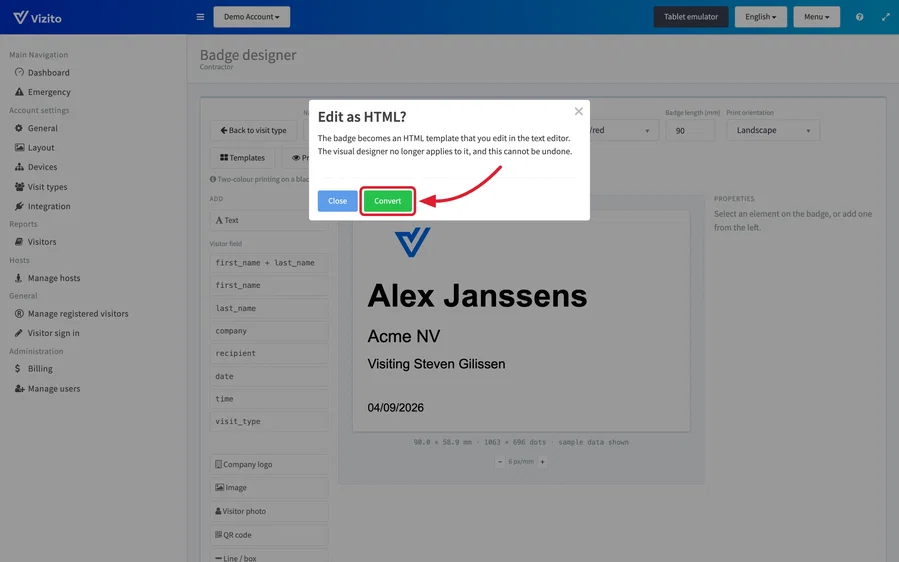Select the Alex Janssens name on the badge
This screenshot has height=562, width=899.
(x=477, y=296)
